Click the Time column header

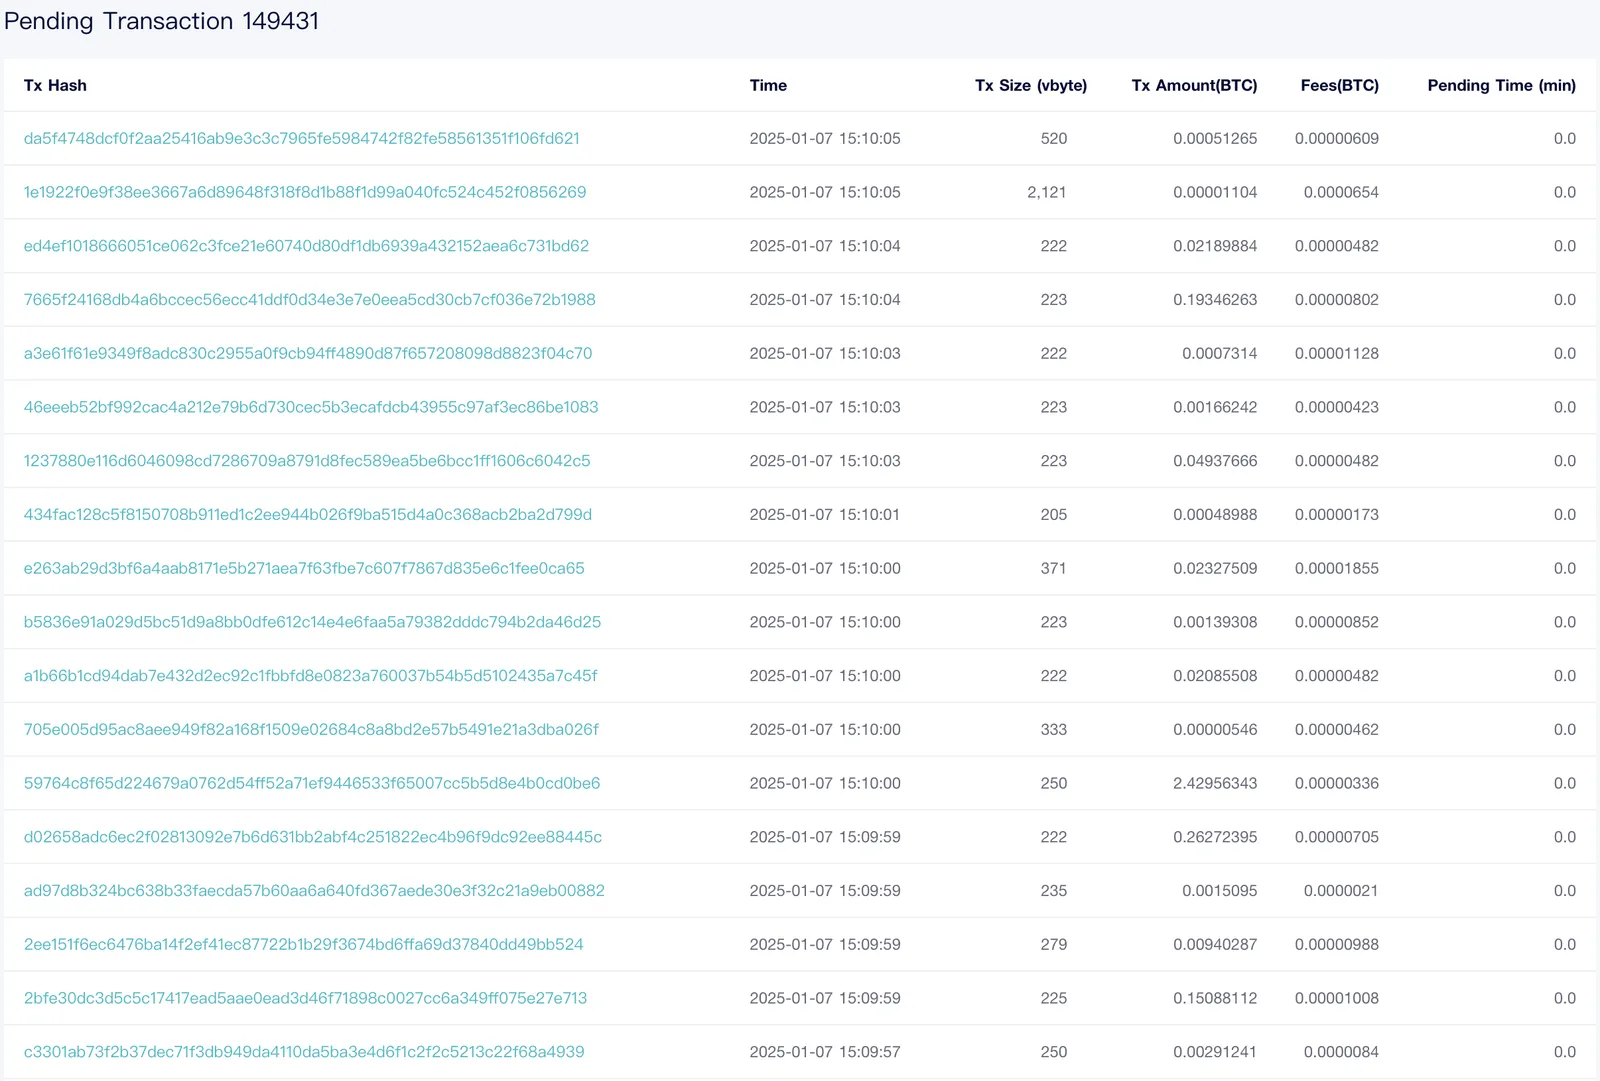click(768, 85)
